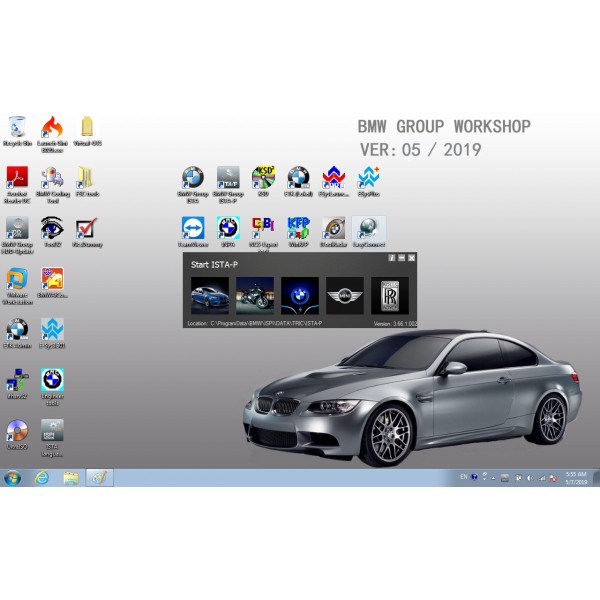600x600 pixels.
Task: Launch E-Sys Plus shortcut with orange plus
Action: pyautogui.click(x=368, y=181)
